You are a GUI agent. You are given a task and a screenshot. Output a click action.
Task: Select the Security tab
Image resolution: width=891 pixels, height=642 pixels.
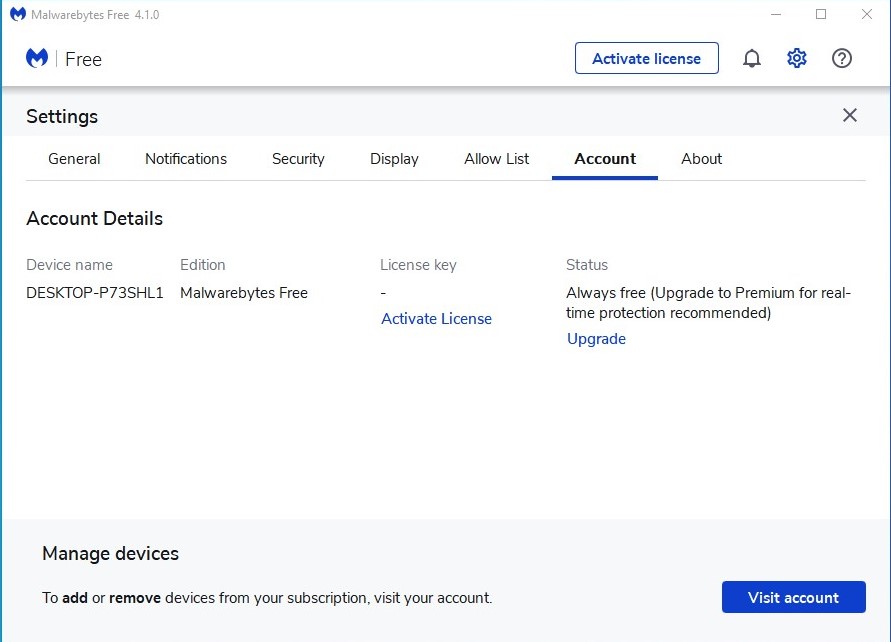pos(298,159)
